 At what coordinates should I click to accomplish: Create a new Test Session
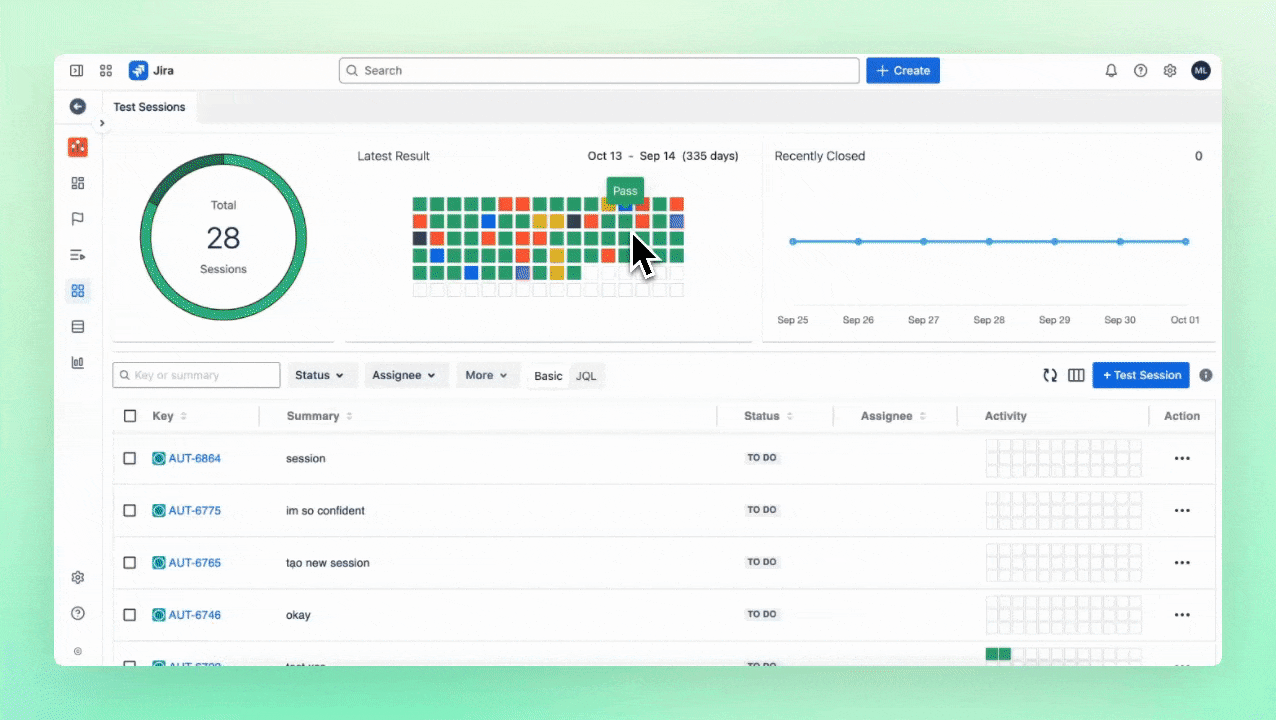pos(1141,375)
